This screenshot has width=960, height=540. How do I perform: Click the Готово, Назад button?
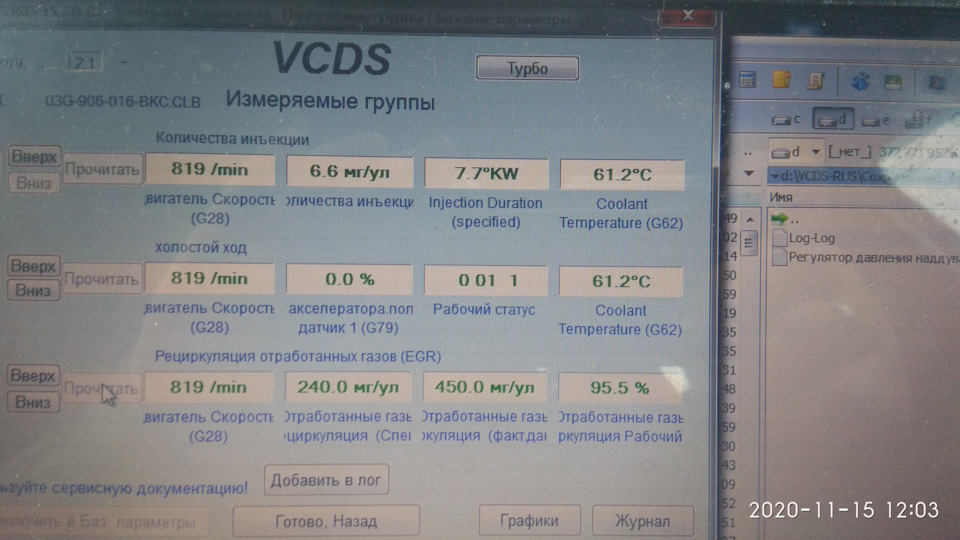(326, 521)
